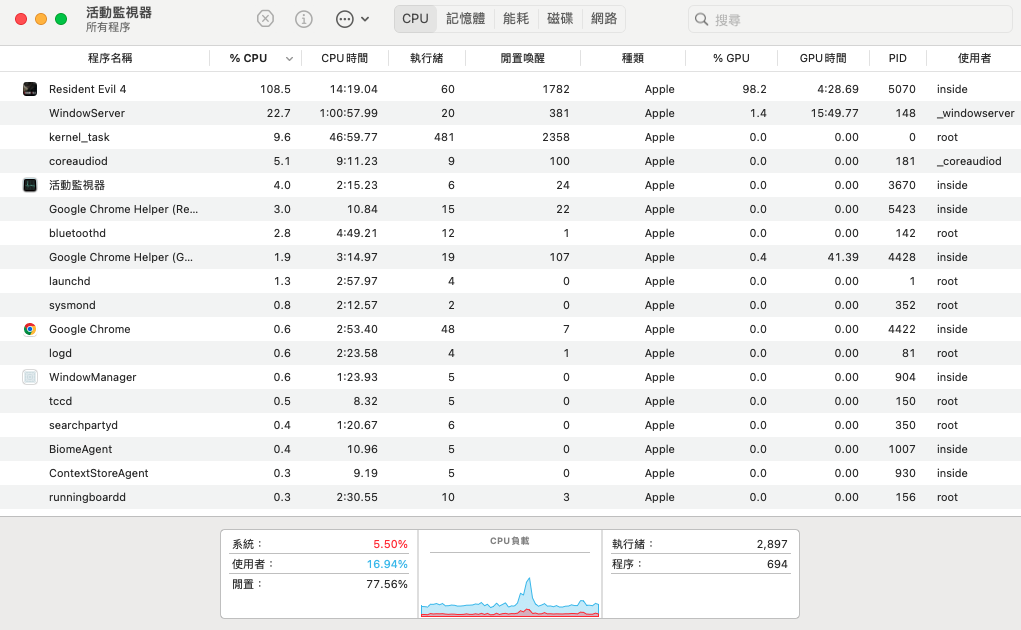1021x630 pixels.
Task: Sort by GPU時間 column header
Action: (x=823, y=58)
